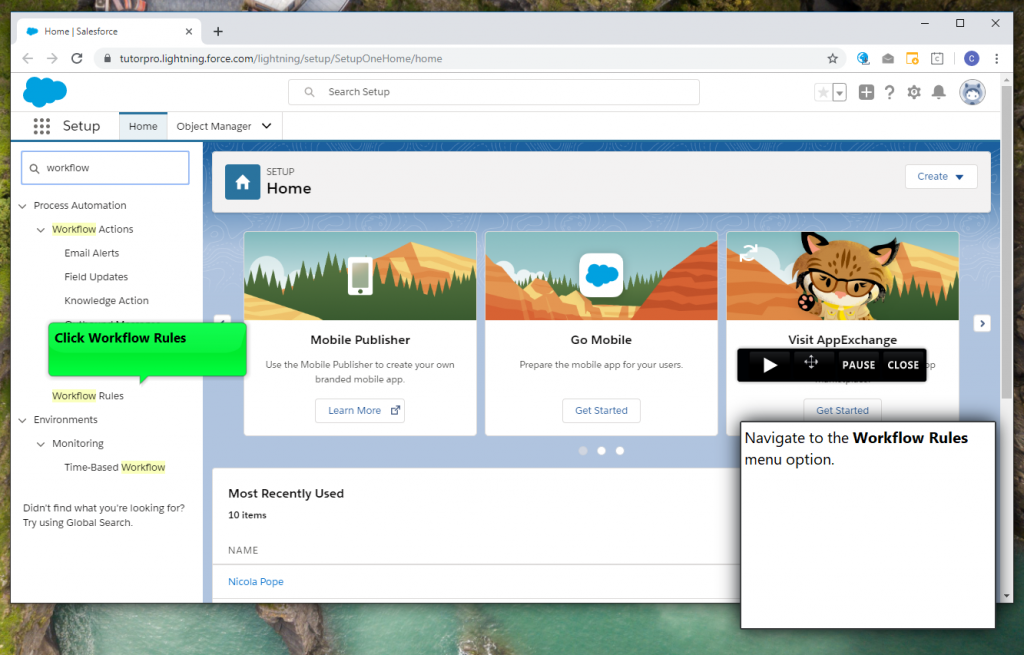Click Learn More on Mobile Publisher card
Screen dimensions: 1024x655
360,410
